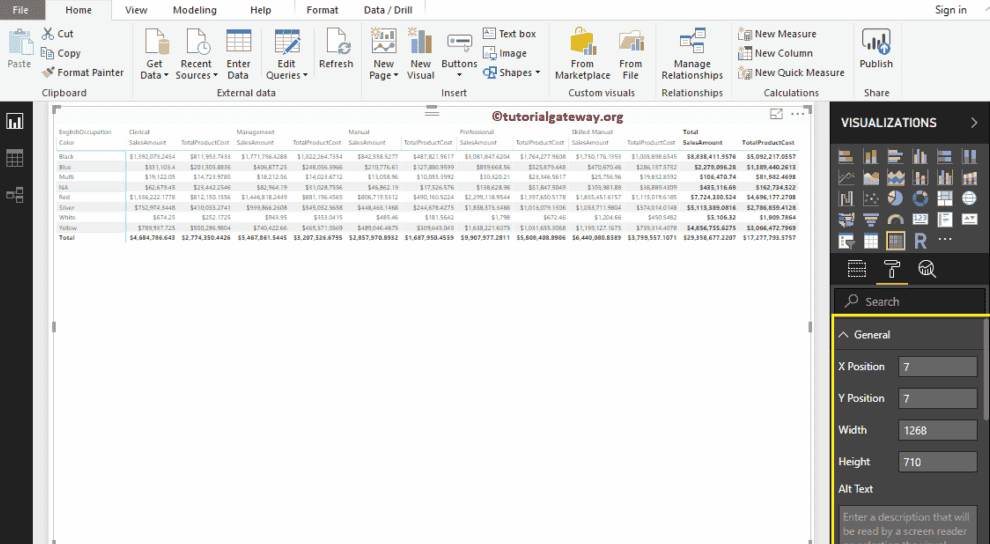The height and width of the screenshot is (544, 990).
Task: Open the Edit Queries dropdown
Action: 287,54
